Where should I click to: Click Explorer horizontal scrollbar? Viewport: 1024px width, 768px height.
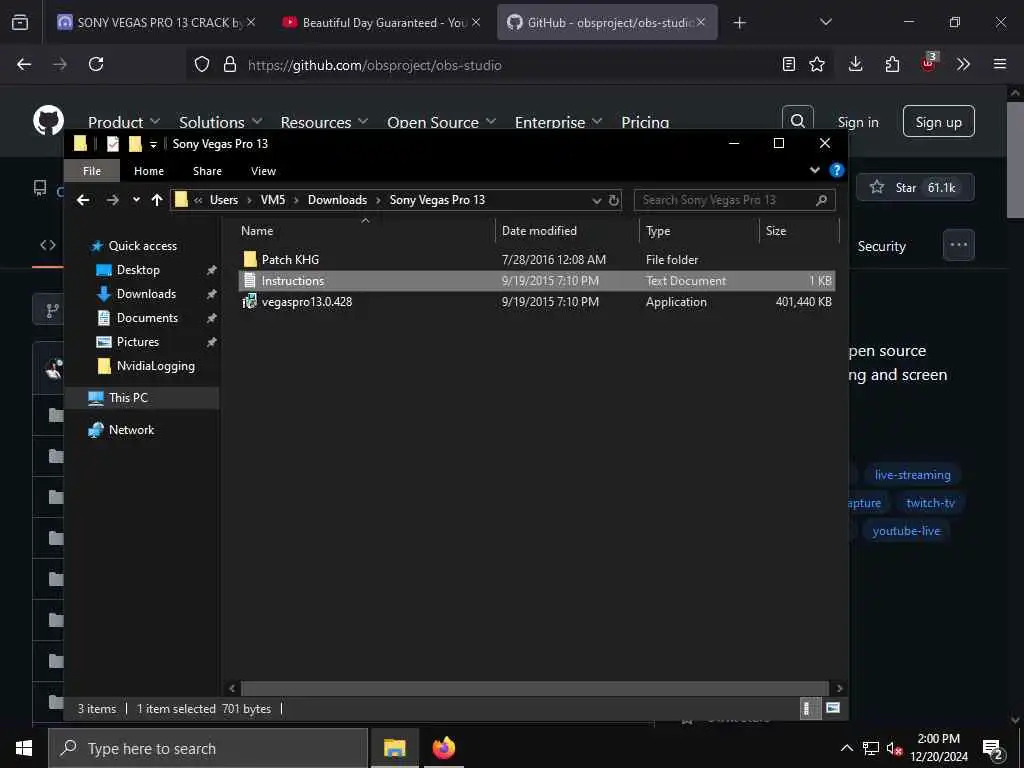tap(534, 688)
